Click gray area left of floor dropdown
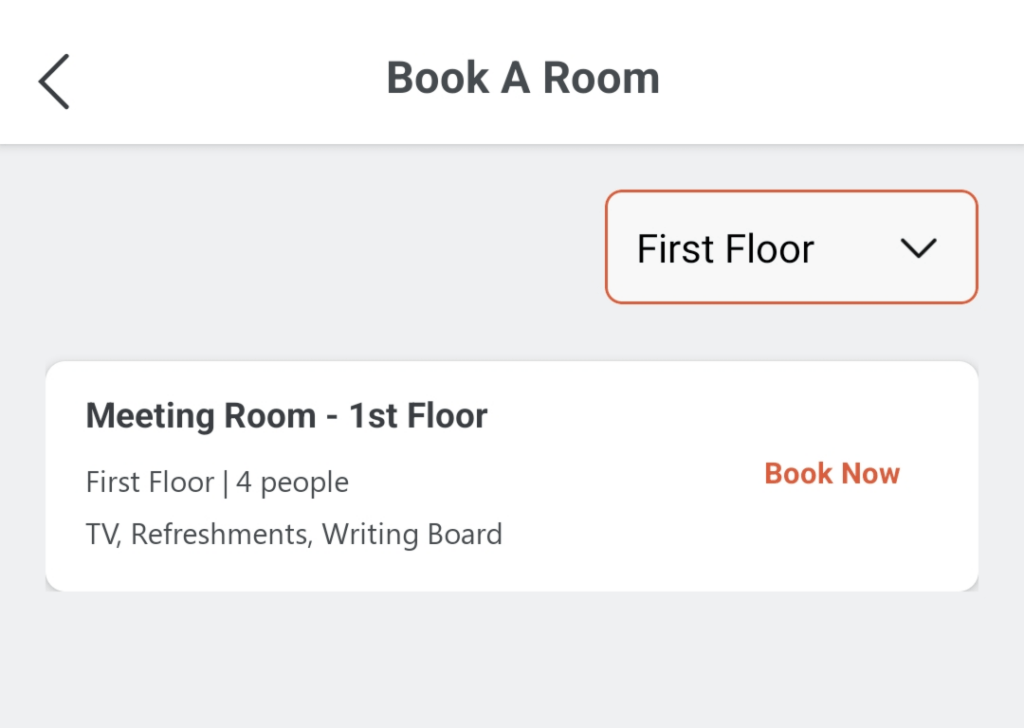Viewport: 1024px width, 728px height. (300, 248)
